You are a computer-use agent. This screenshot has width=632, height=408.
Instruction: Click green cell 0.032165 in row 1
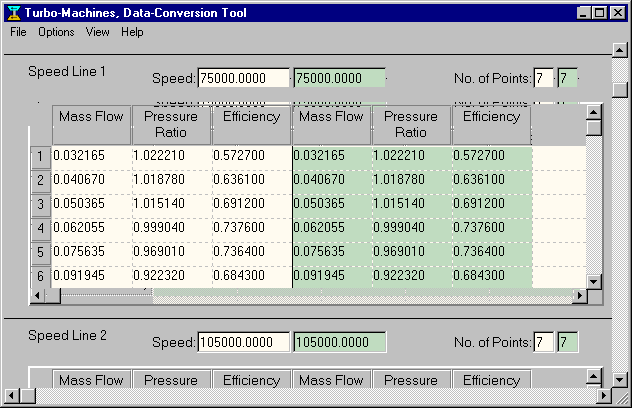pos(332,156)
